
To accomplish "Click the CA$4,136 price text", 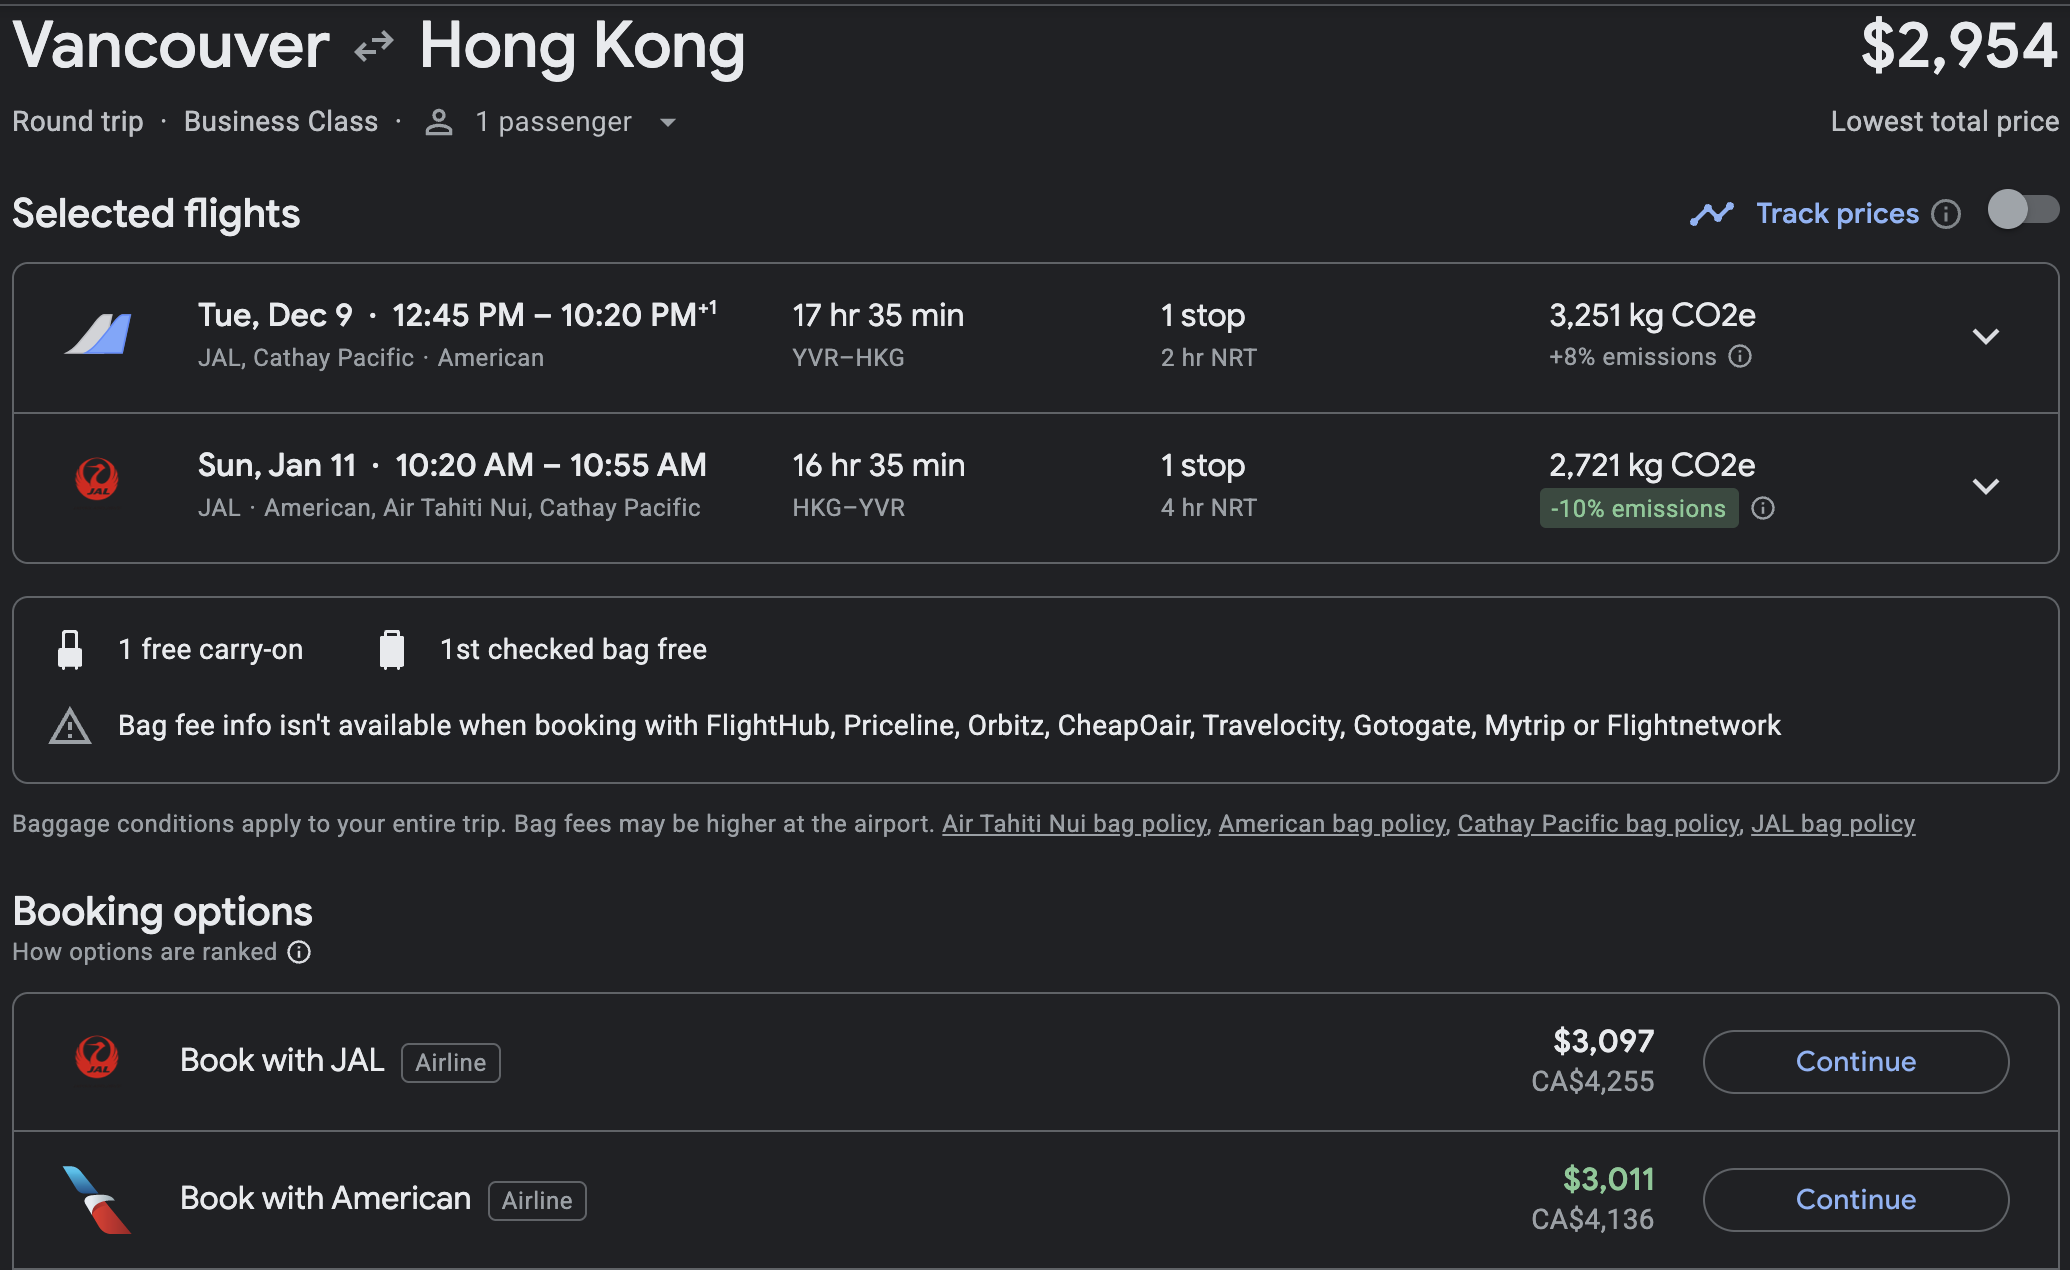I will click(x=1593, y=1220).
